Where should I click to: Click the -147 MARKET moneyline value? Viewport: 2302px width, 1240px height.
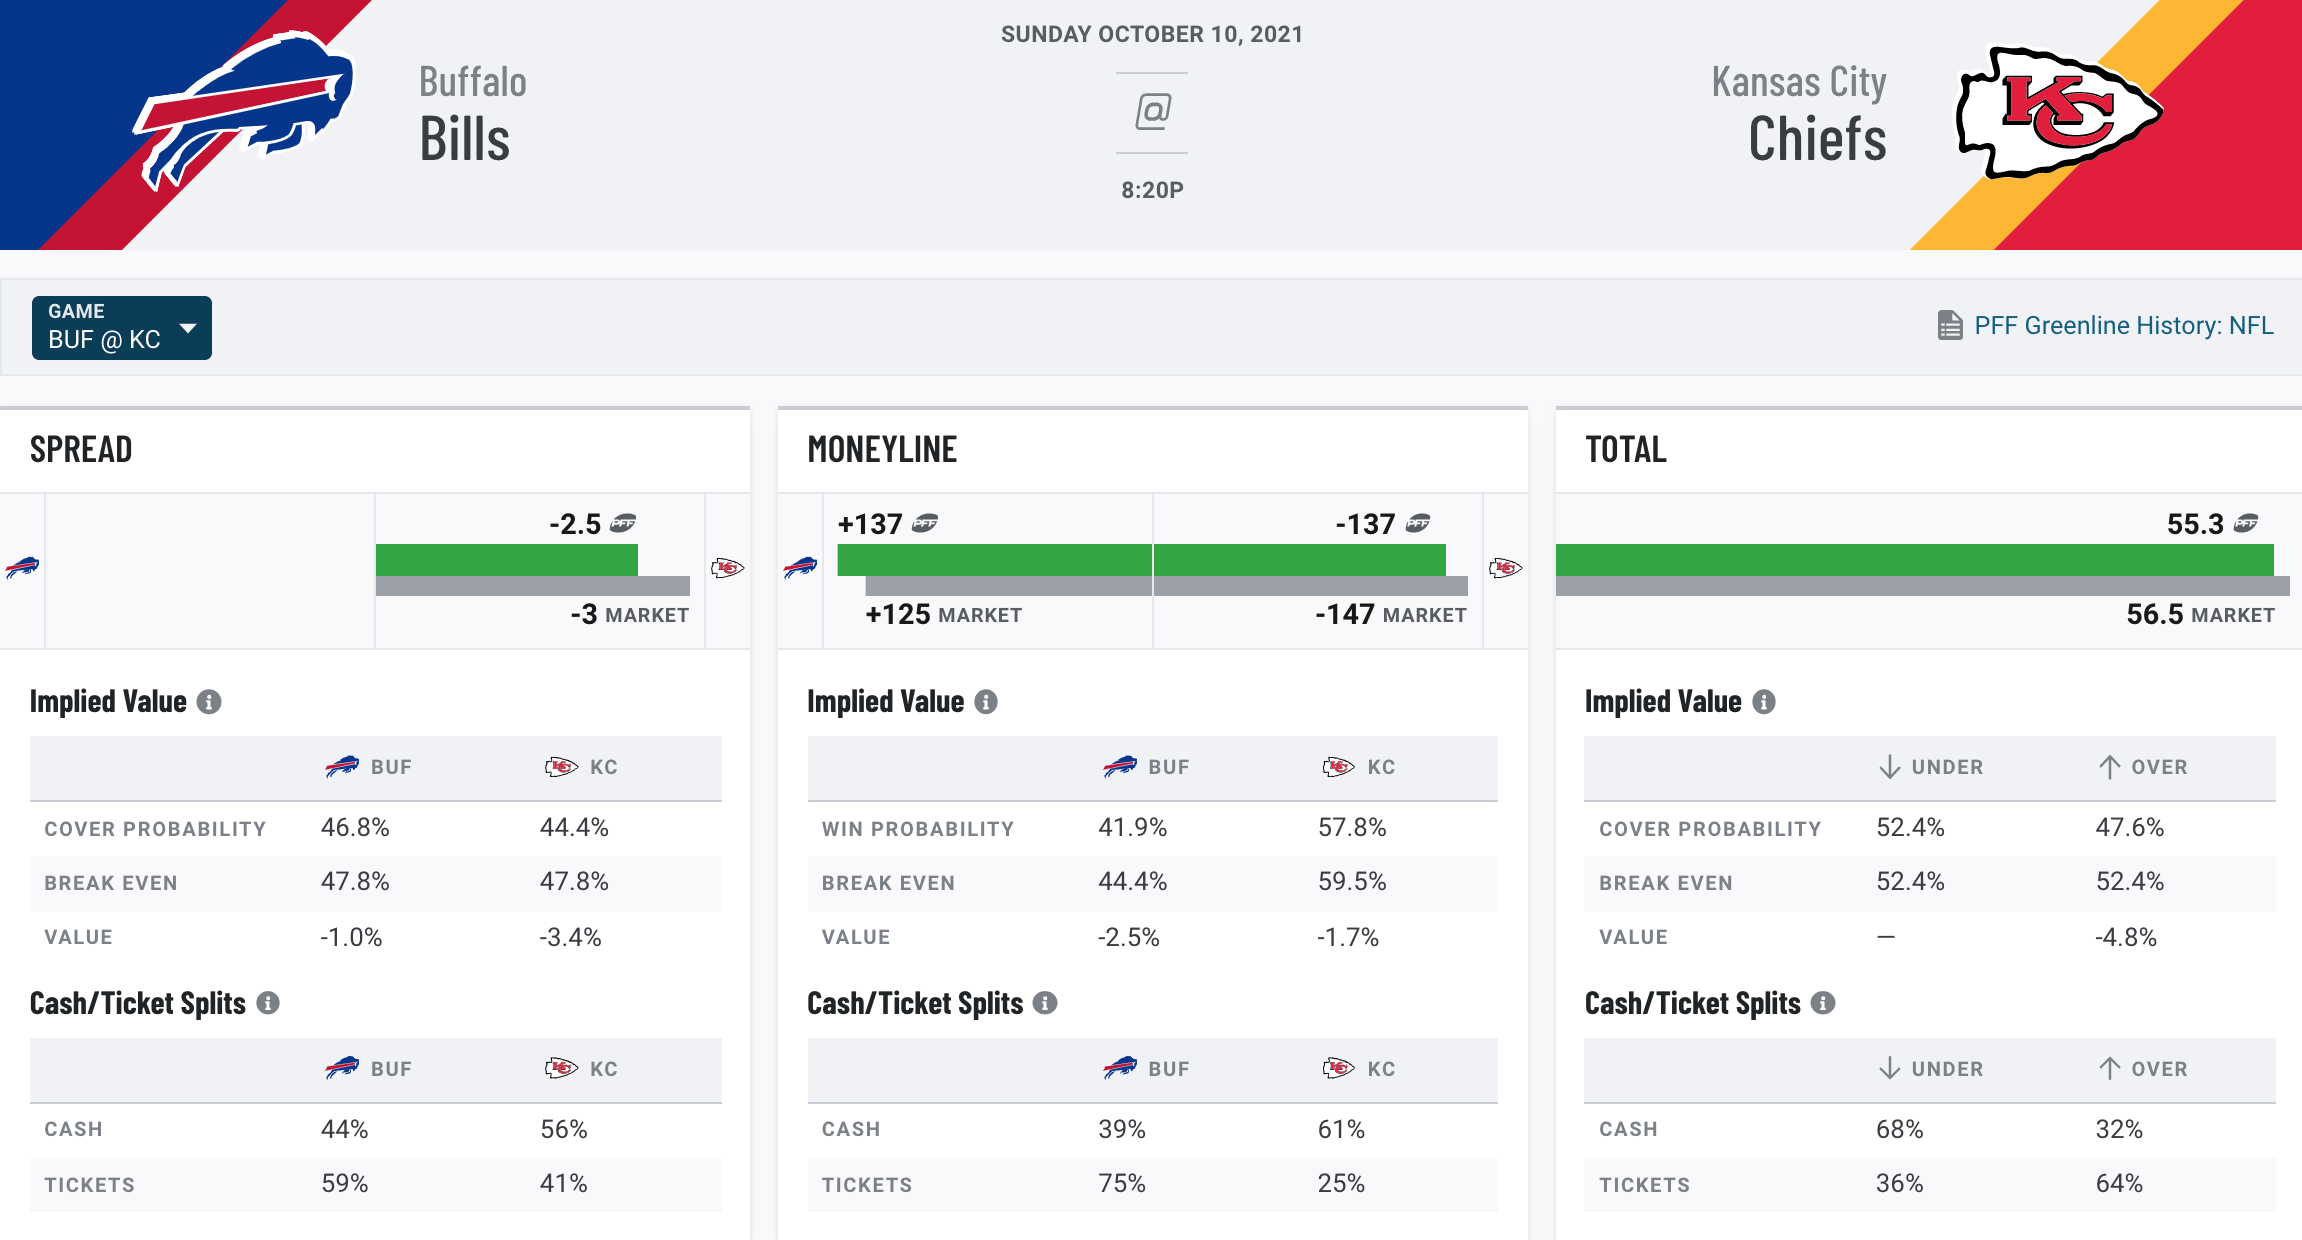(x=1391, y=614)
